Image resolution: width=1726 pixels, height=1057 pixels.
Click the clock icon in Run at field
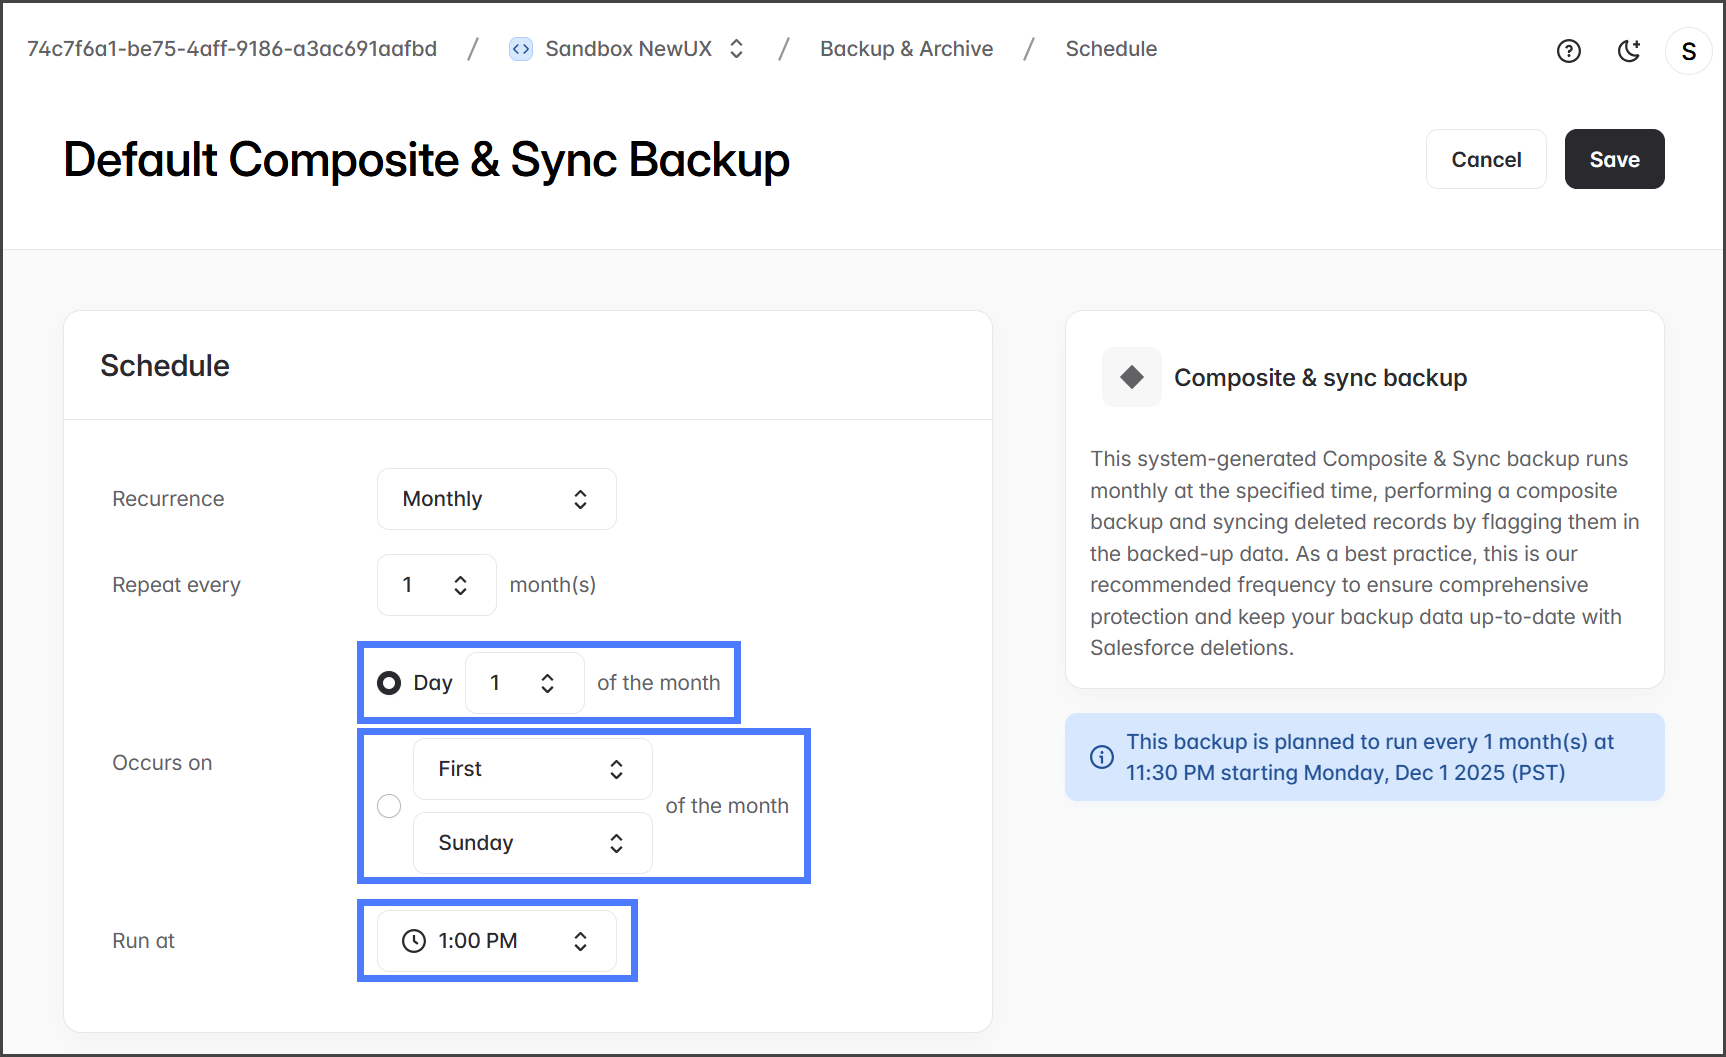[414, 941]
